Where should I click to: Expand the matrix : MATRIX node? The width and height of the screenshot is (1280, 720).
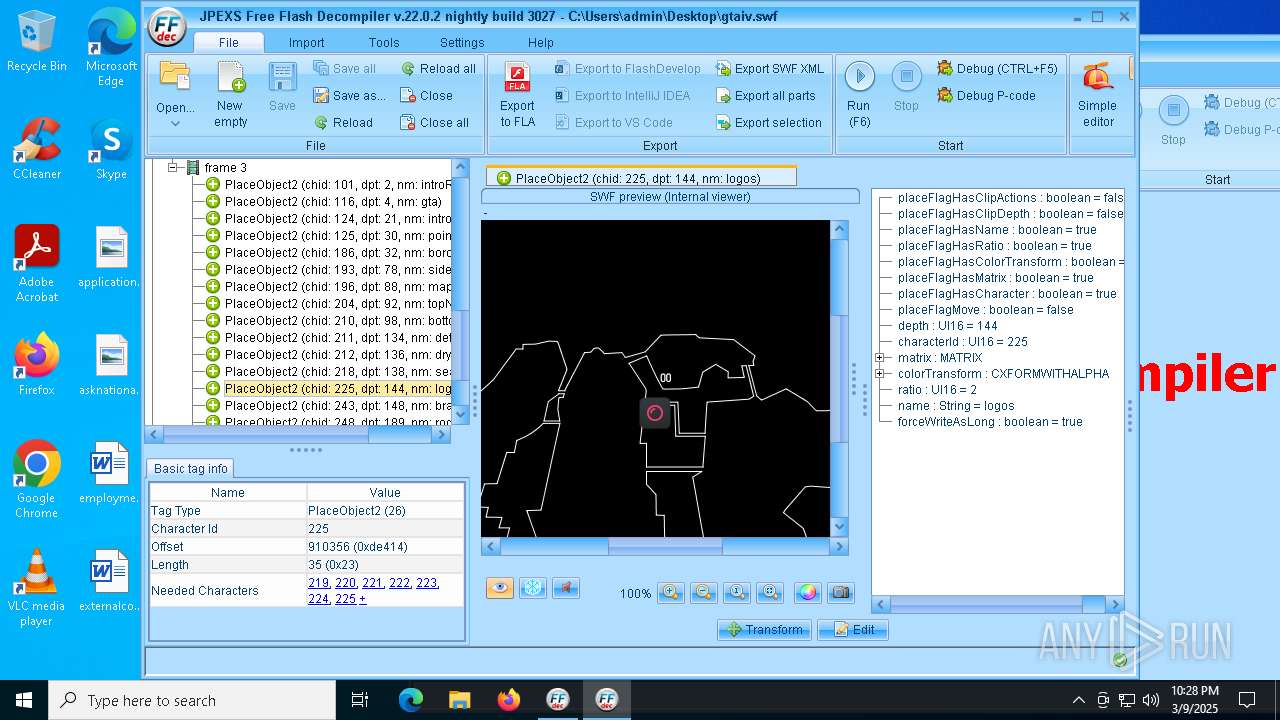pos(880,358)
